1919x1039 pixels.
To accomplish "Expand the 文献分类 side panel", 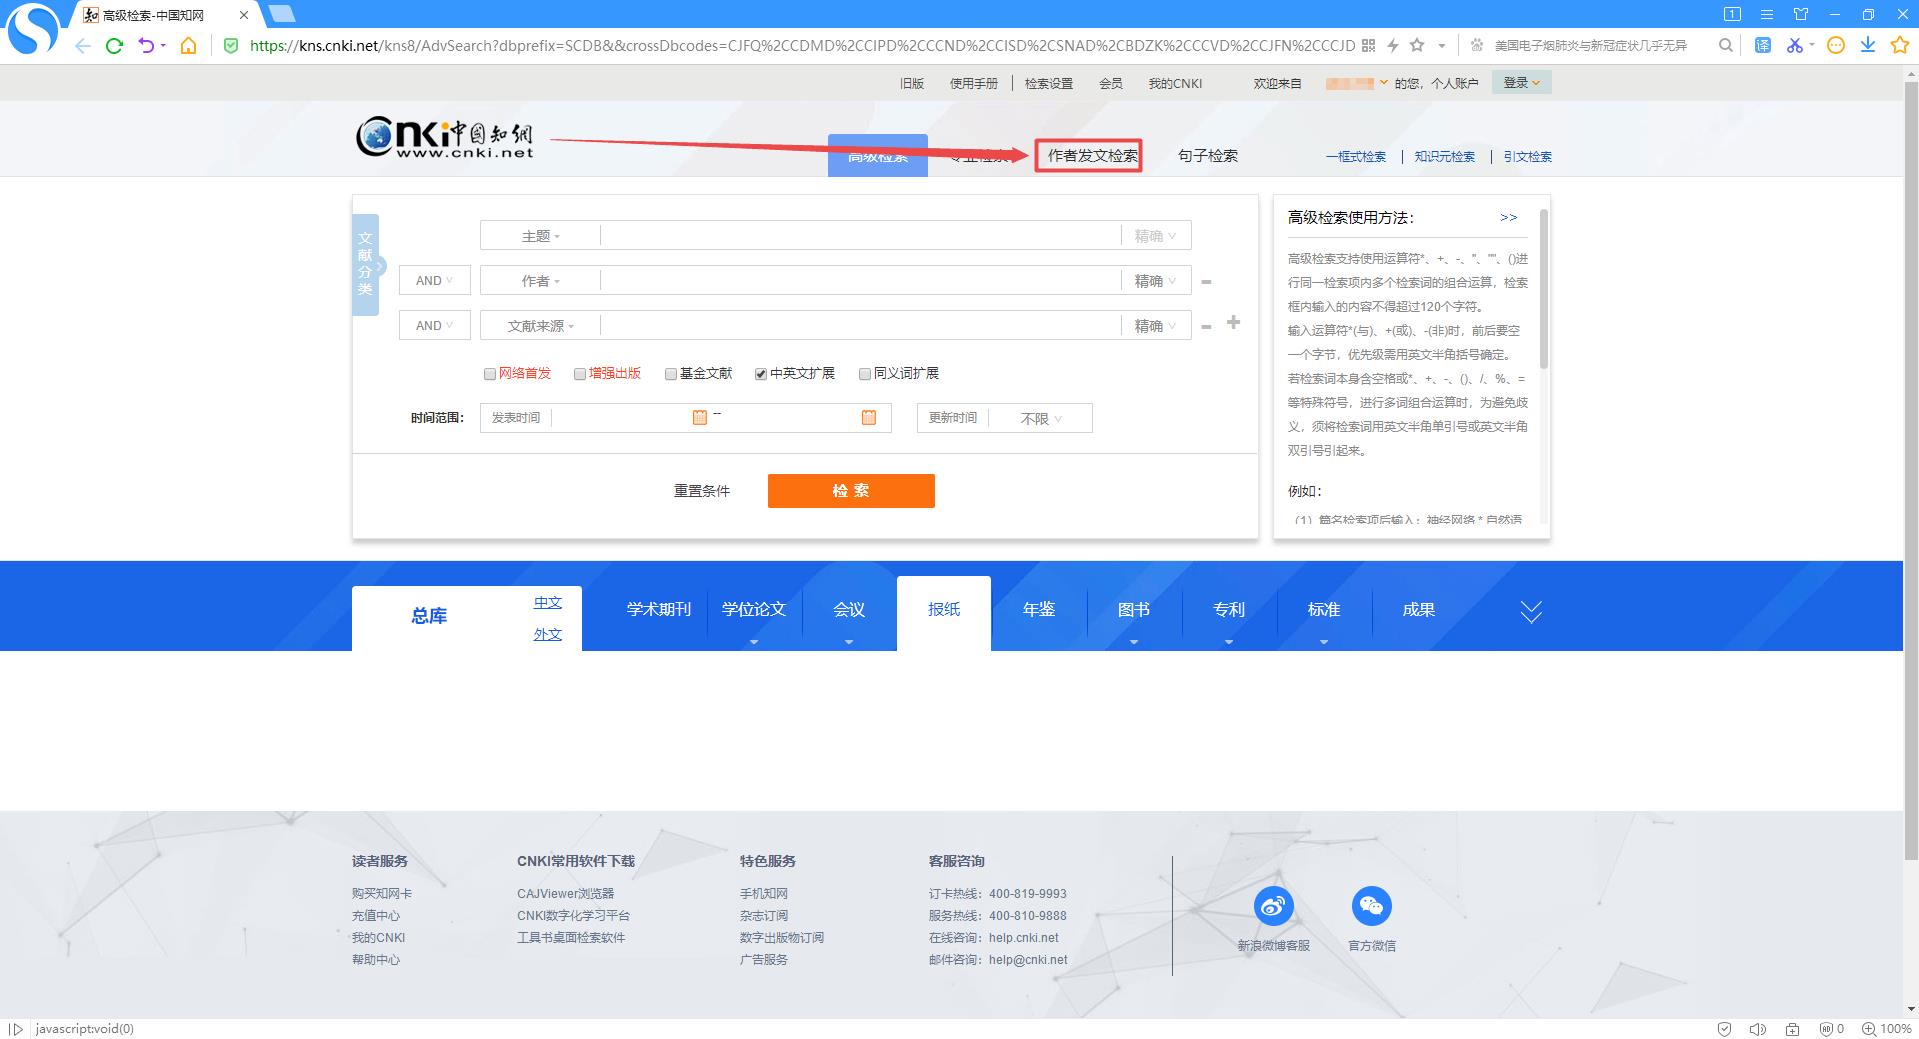I will [366, 265].
